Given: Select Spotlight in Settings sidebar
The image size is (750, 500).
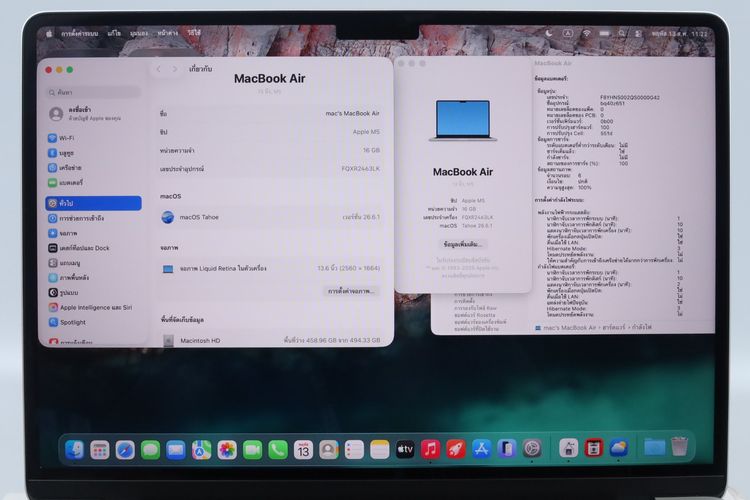Looking at the screenshot, I should tap(93, 322).
